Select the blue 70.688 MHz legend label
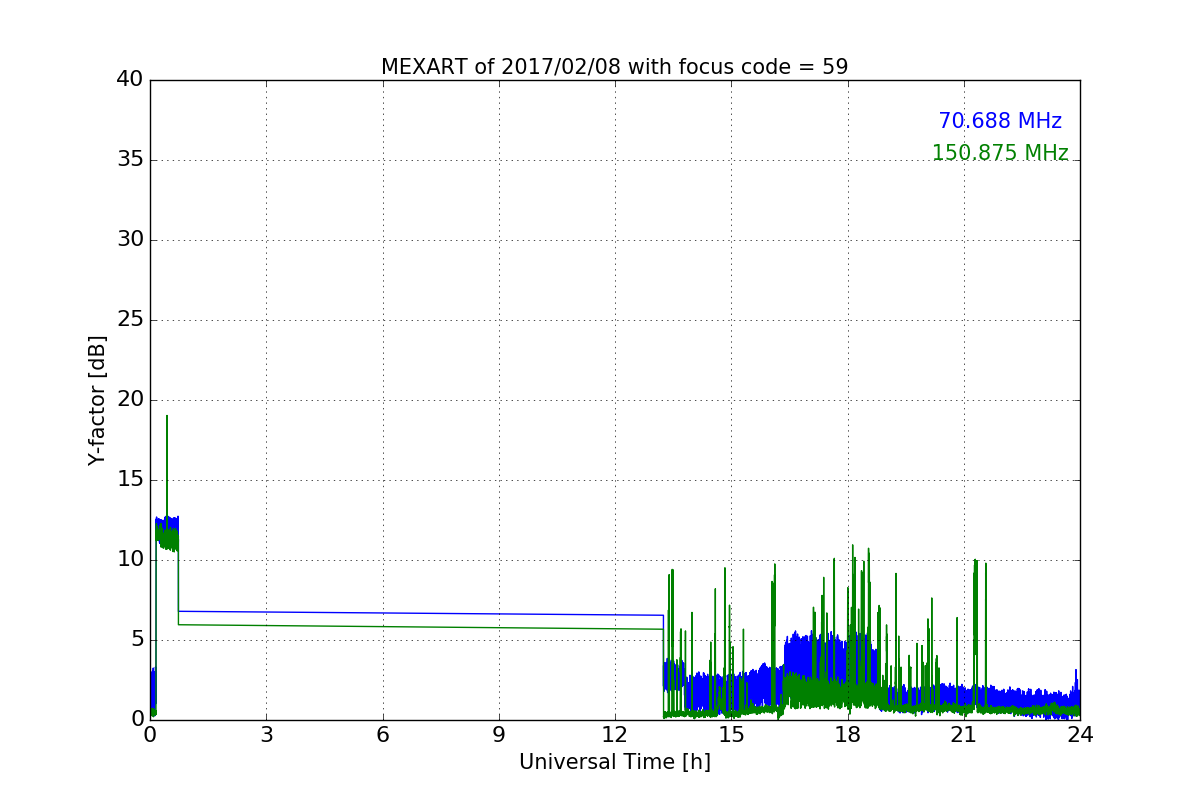 (x=1000, y=121)
